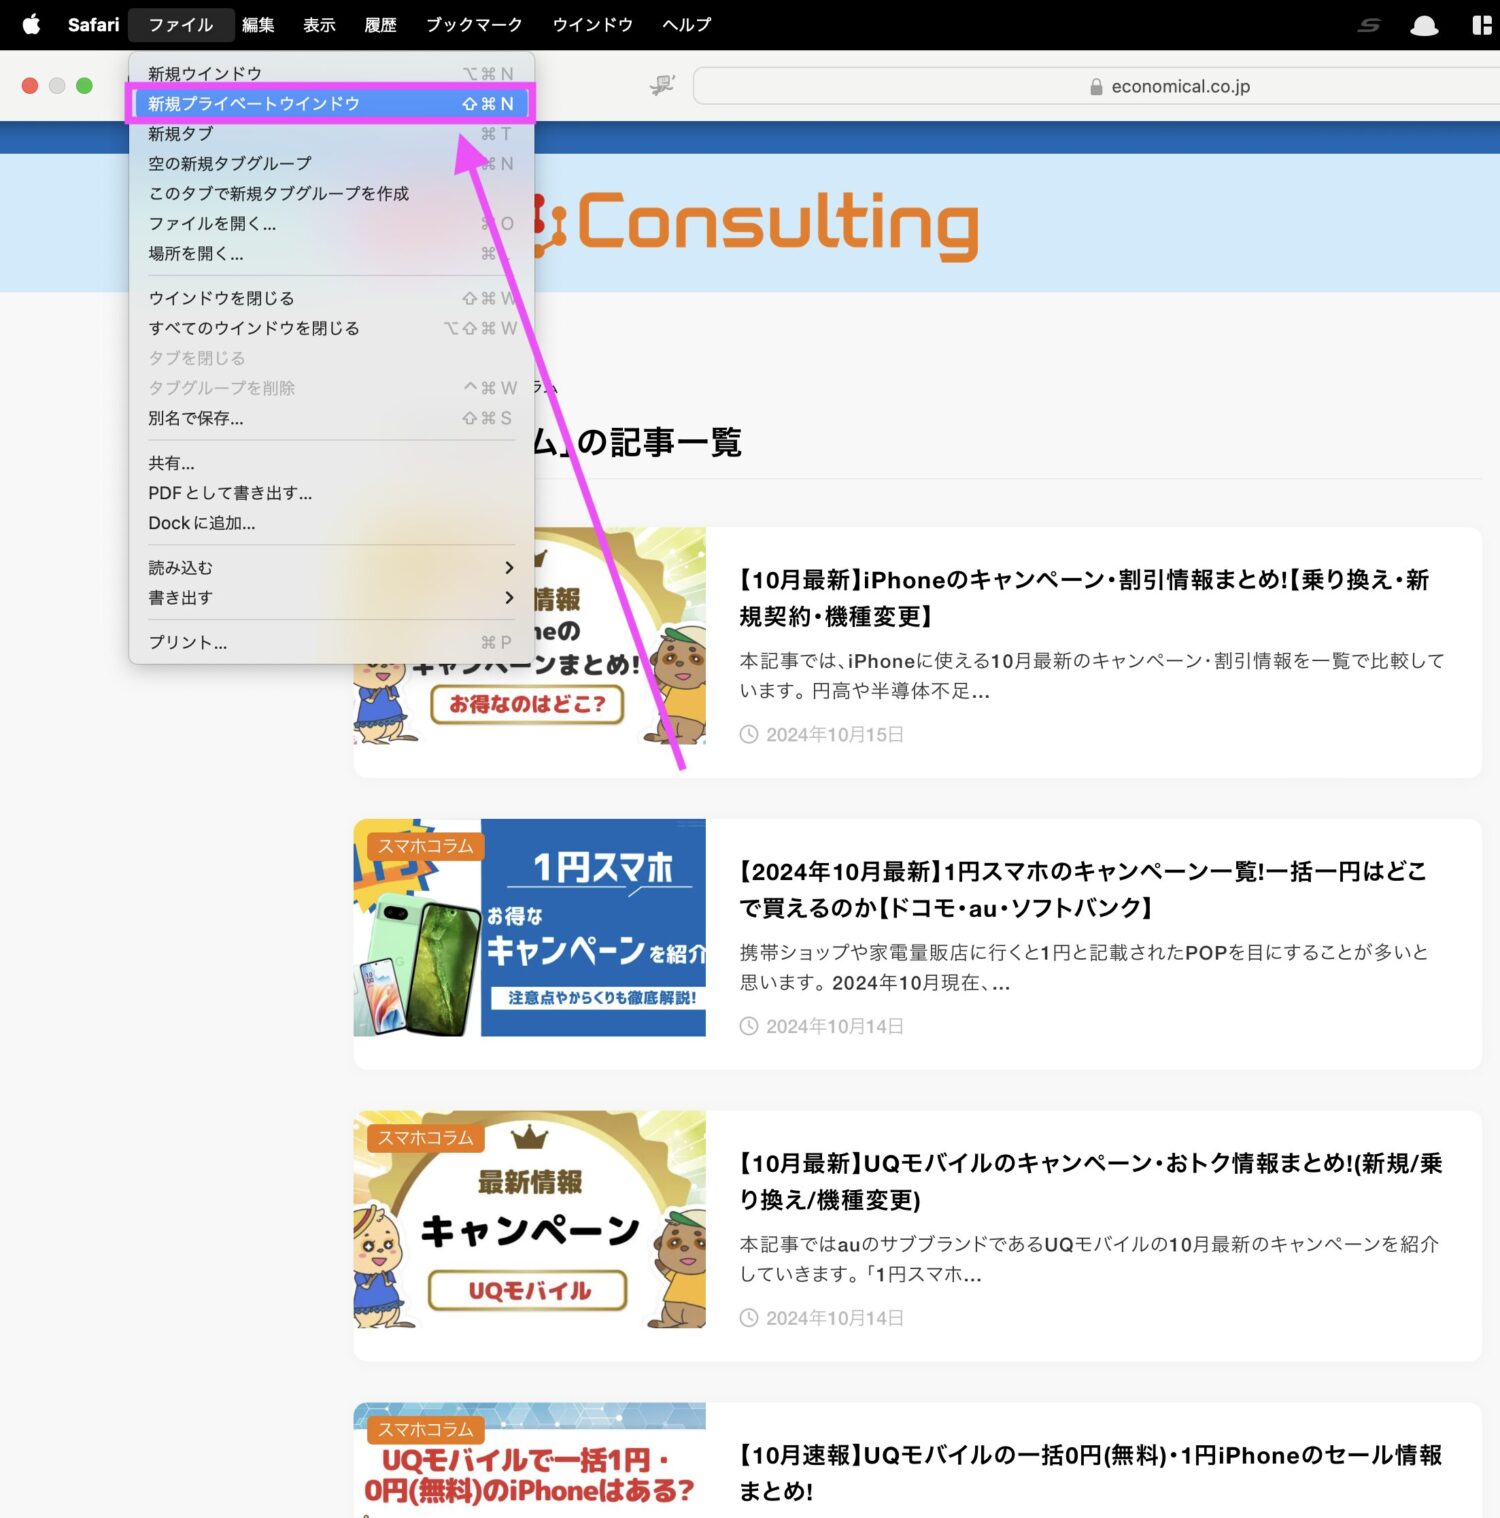Click the UQモバイル キャンペーン thumbnail
The width and height of the screenshot is (1500, 1518).
[x=529, y=1219]
